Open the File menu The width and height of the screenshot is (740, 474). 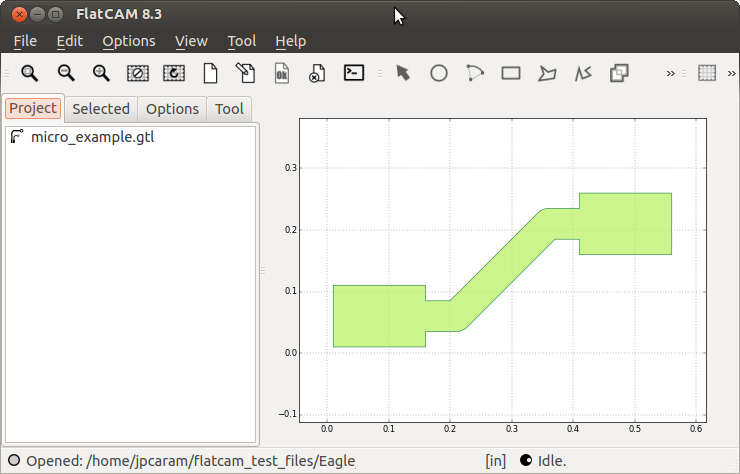(25, 41)
